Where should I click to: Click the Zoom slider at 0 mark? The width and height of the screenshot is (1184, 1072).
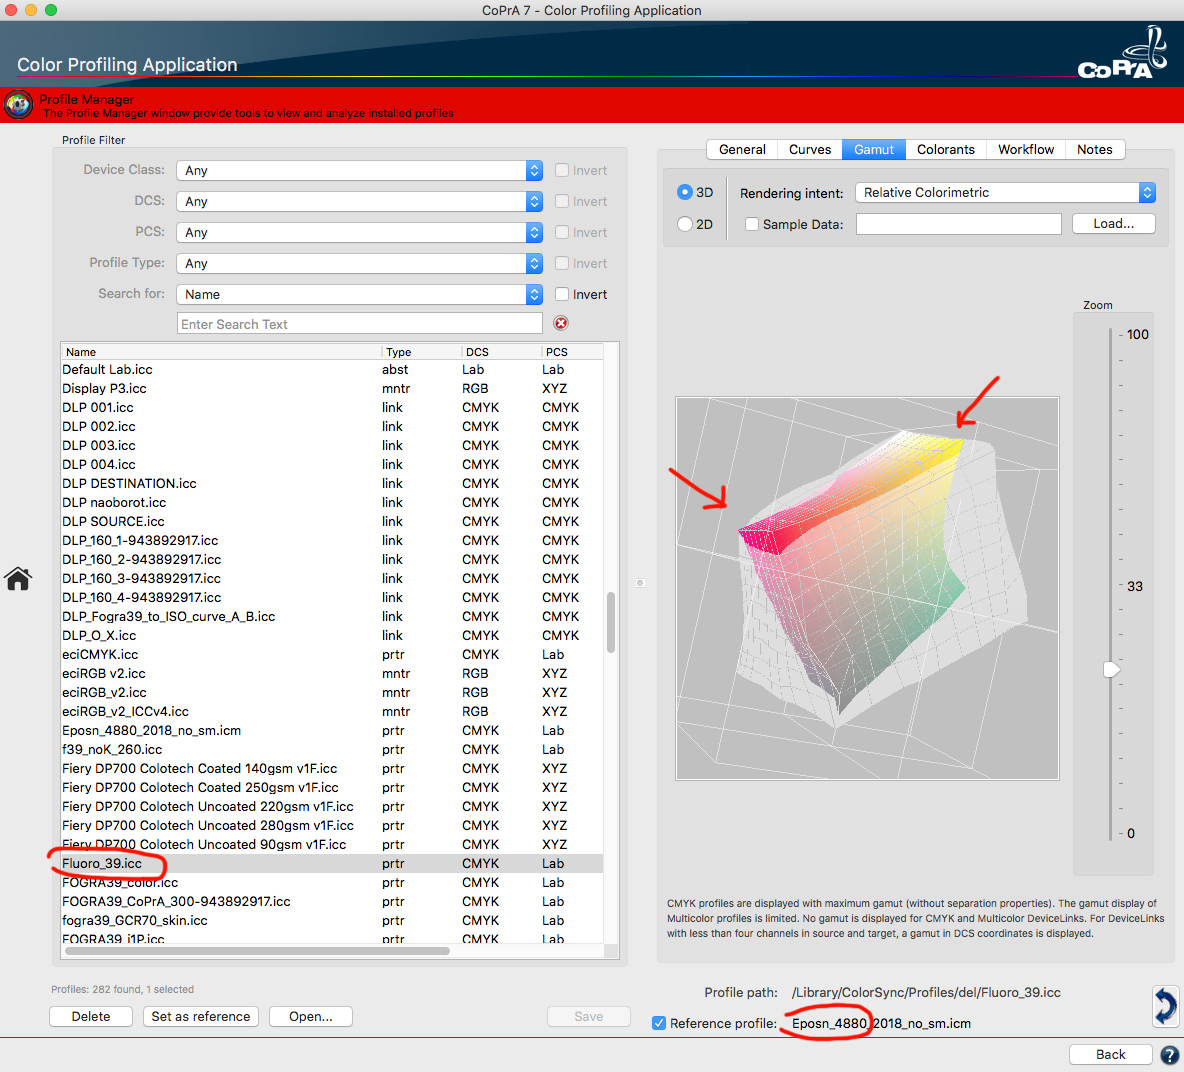(x=1111, y=833)
